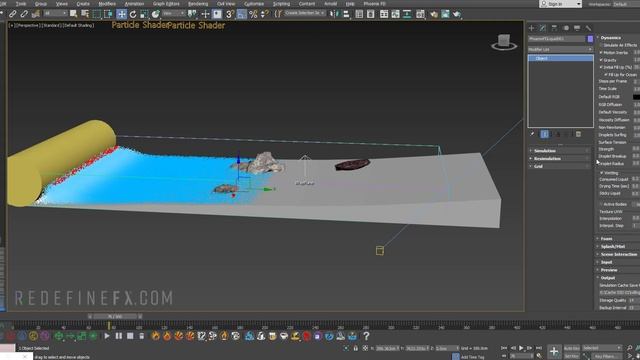Click the first orange fire preset icon

tap(156, 336)
